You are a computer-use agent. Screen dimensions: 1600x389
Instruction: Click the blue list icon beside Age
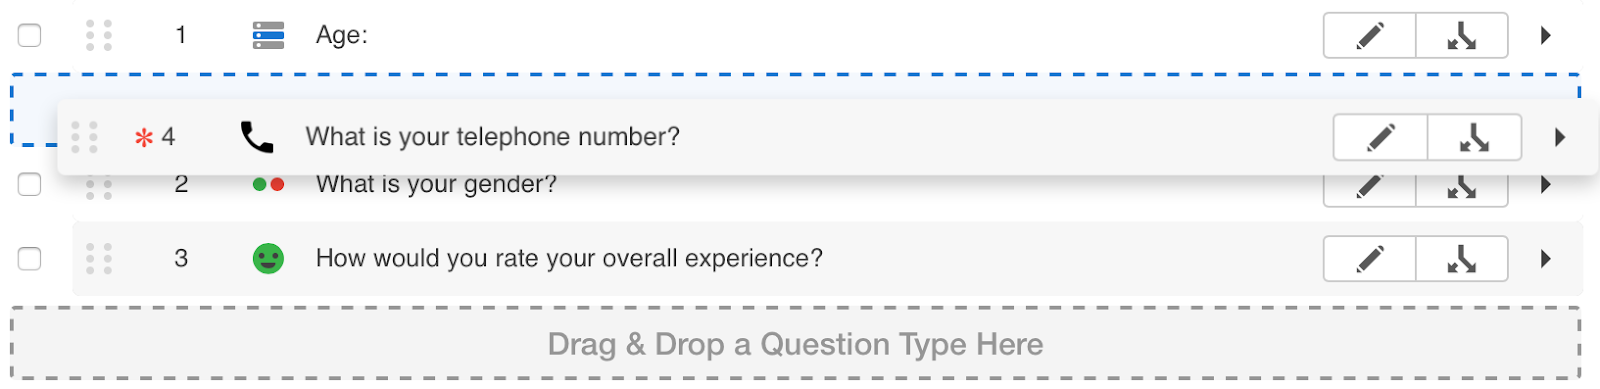(268, 35)
